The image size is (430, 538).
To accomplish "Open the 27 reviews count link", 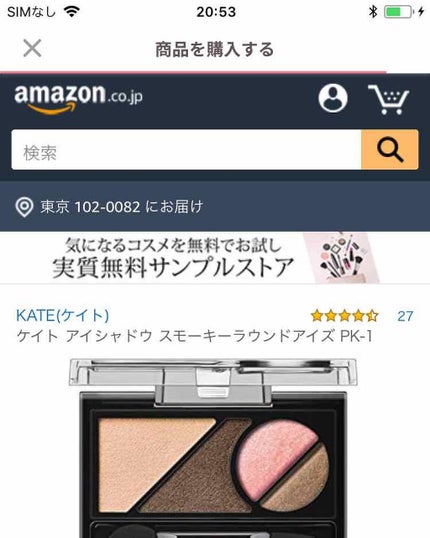I will (x=405, y=316).
